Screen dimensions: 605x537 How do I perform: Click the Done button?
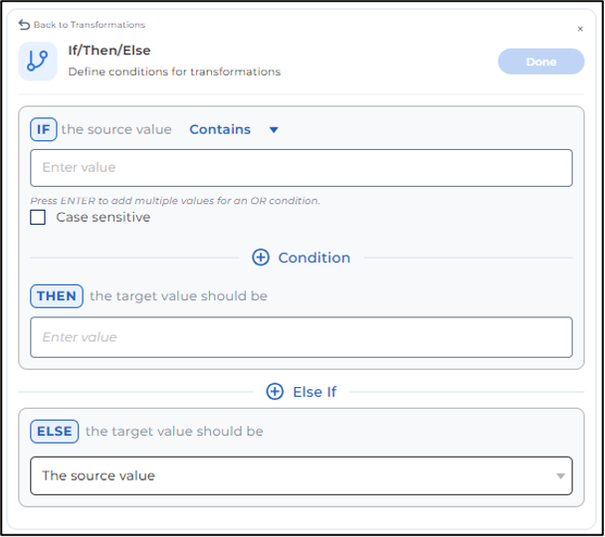pos(541,61)
